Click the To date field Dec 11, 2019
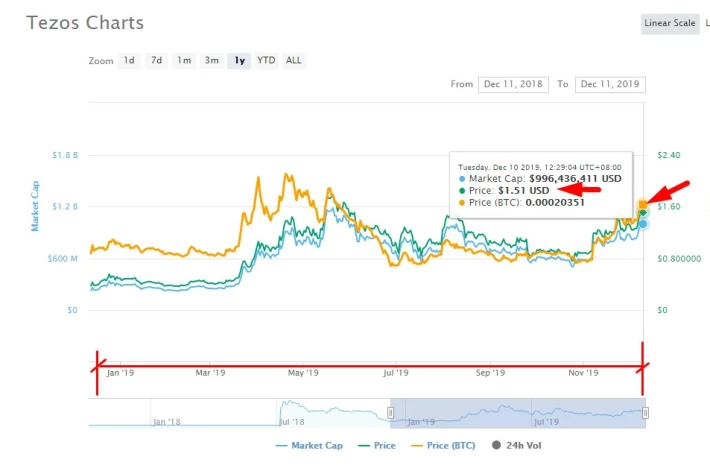This screenshot has width=710, height=471. pyautogui.click(x=610, y=84)
